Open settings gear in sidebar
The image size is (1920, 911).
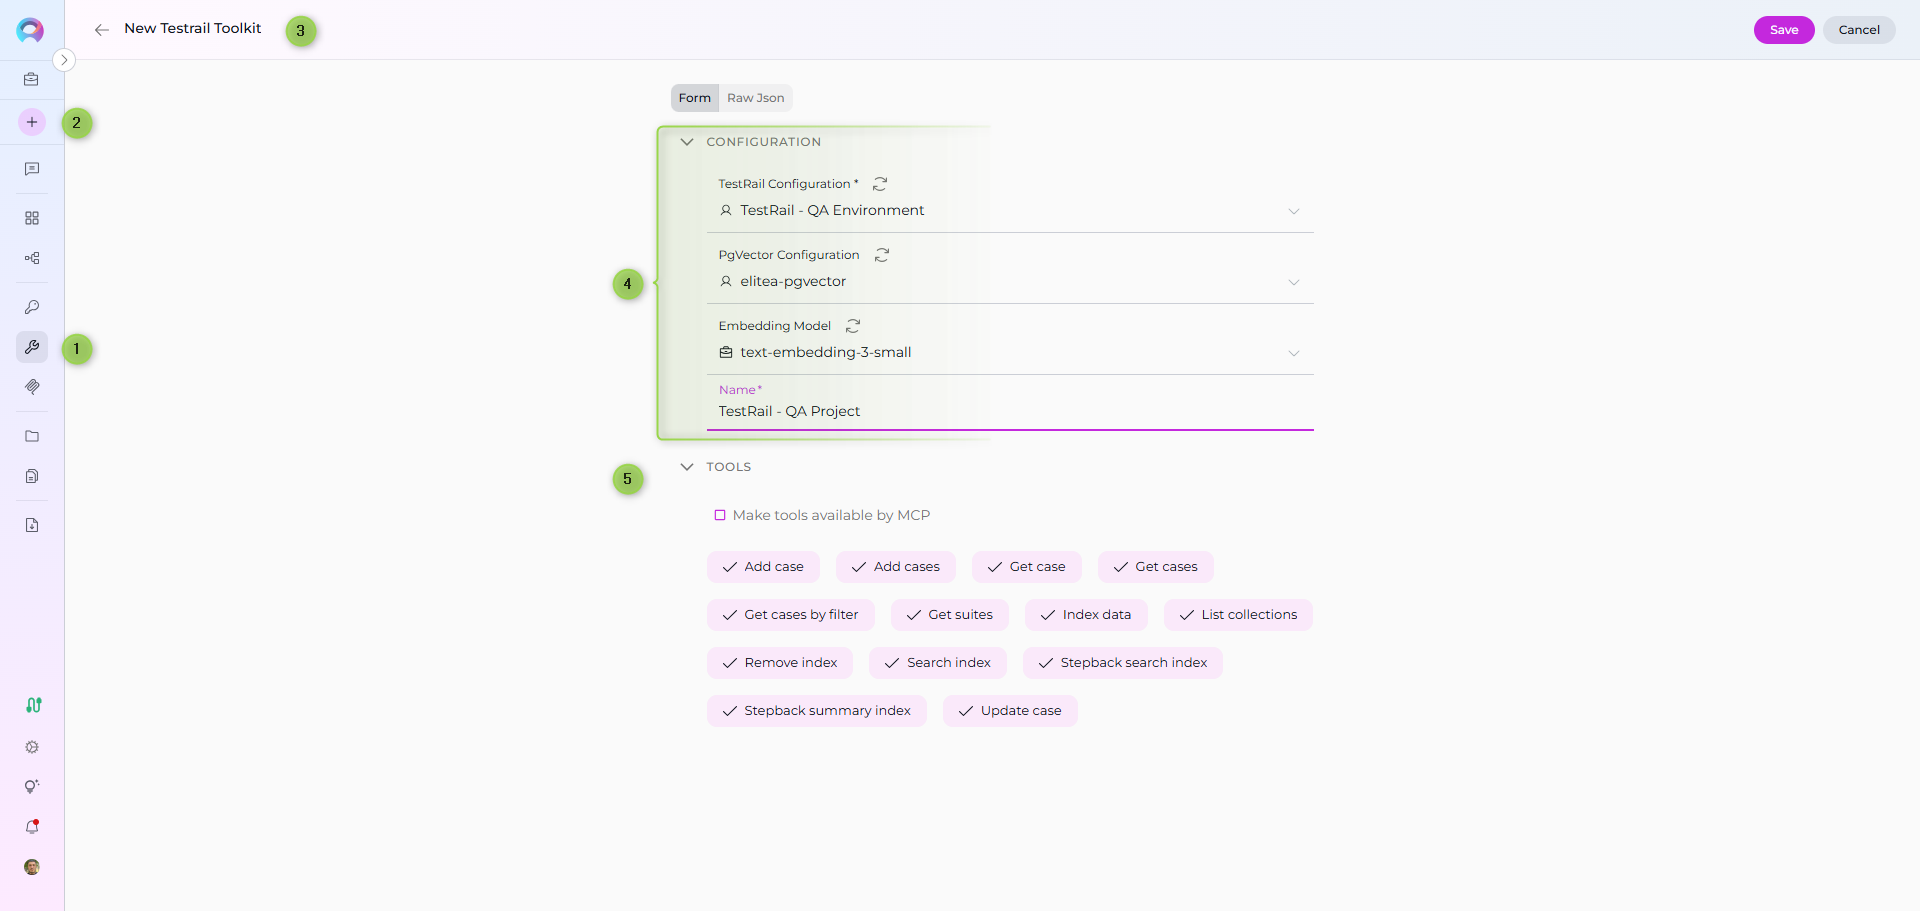[32, 747]
